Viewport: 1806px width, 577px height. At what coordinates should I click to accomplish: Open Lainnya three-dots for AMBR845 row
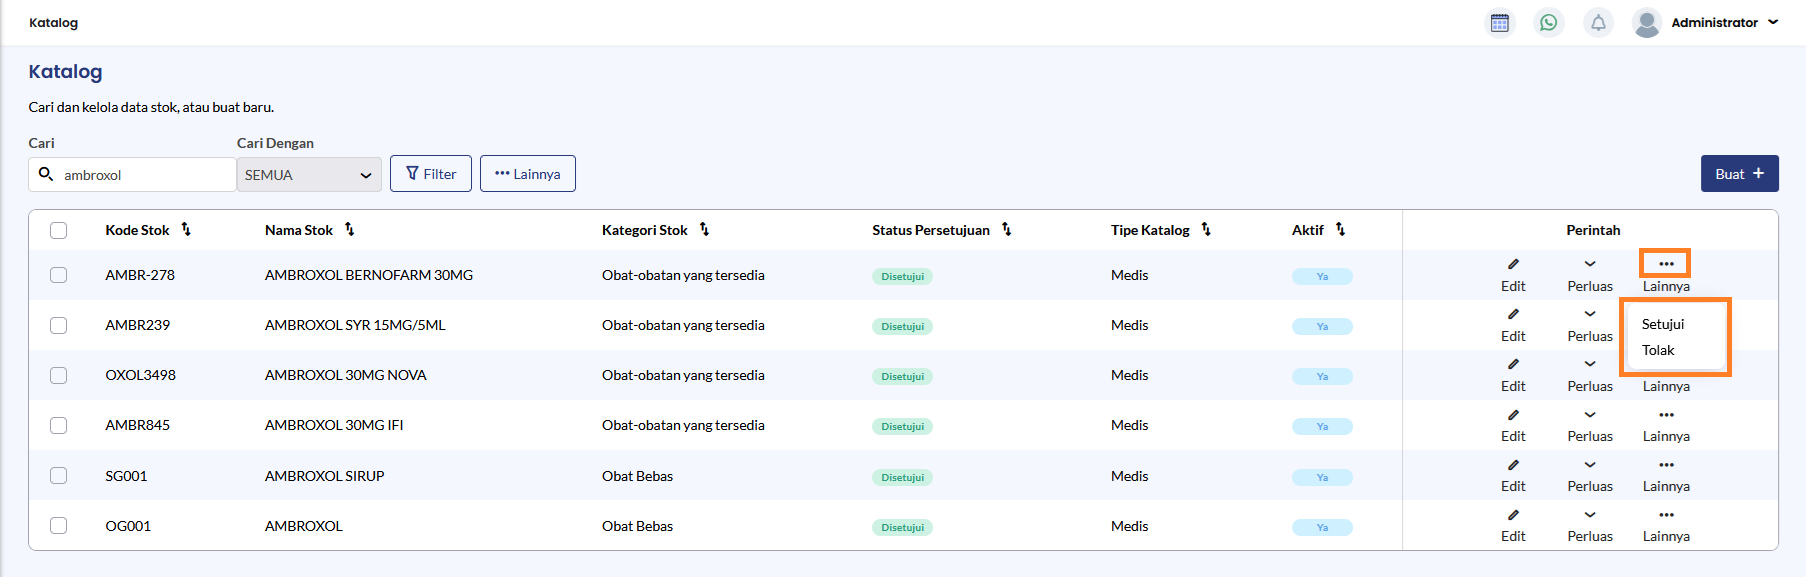(x=1666, y=416)
